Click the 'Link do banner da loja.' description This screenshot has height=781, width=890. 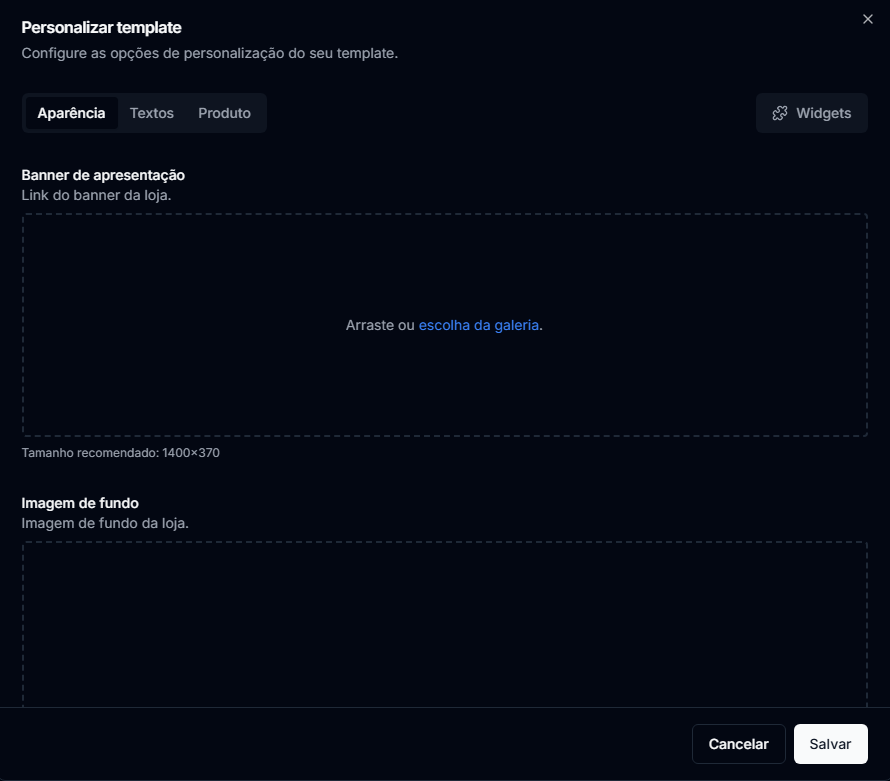(96, 195)
